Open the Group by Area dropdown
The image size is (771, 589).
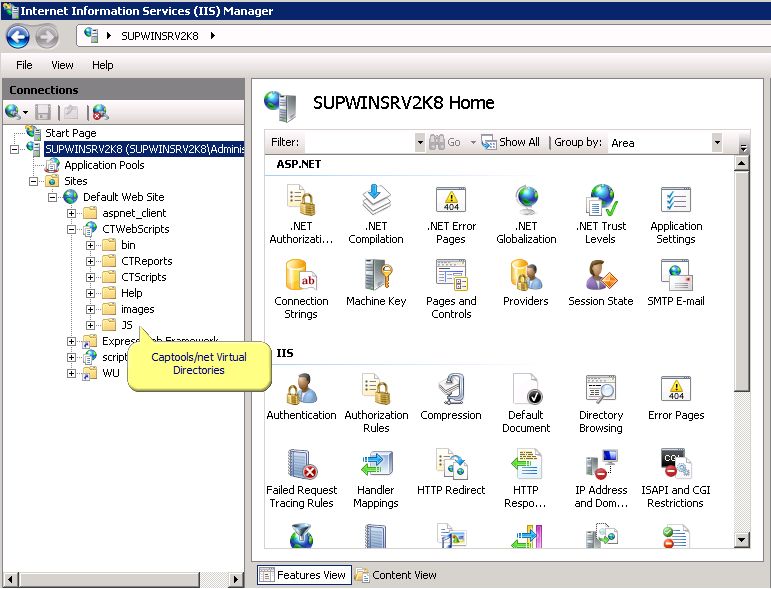click(717, 143)
